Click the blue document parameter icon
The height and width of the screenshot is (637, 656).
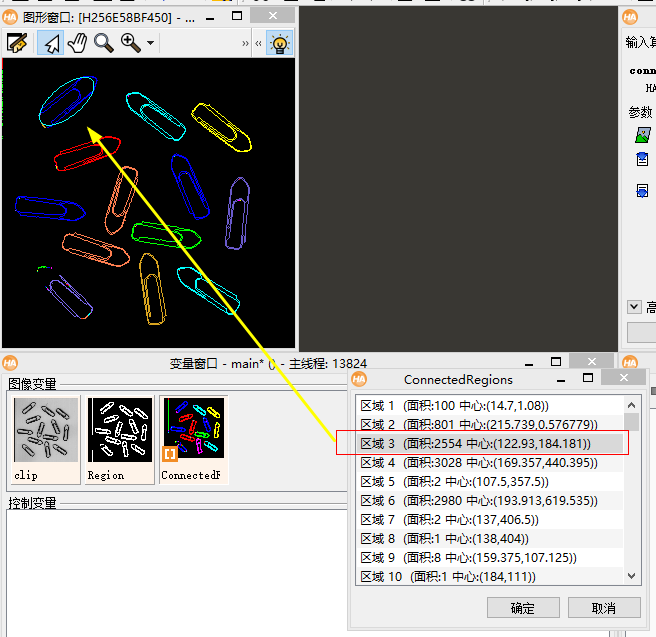click(x=642, y=159)
